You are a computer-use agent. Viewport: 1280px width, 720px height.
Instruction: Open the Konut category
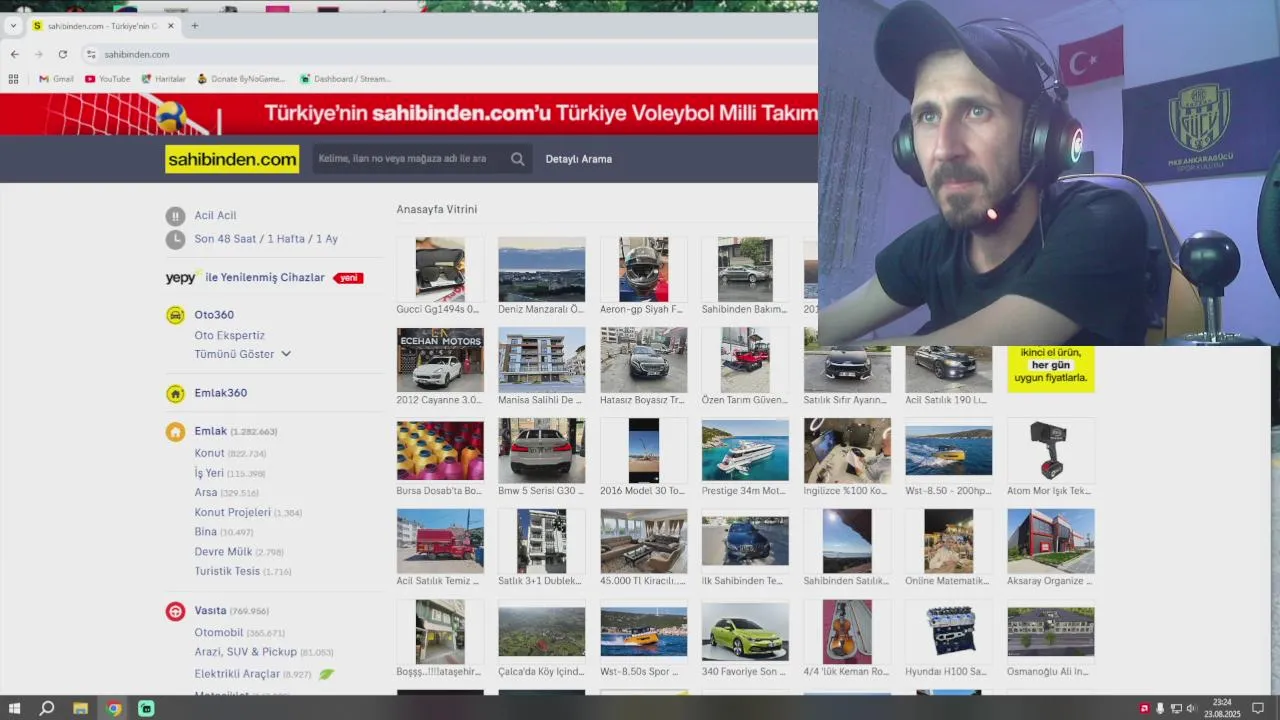click(x=209, y=453)
